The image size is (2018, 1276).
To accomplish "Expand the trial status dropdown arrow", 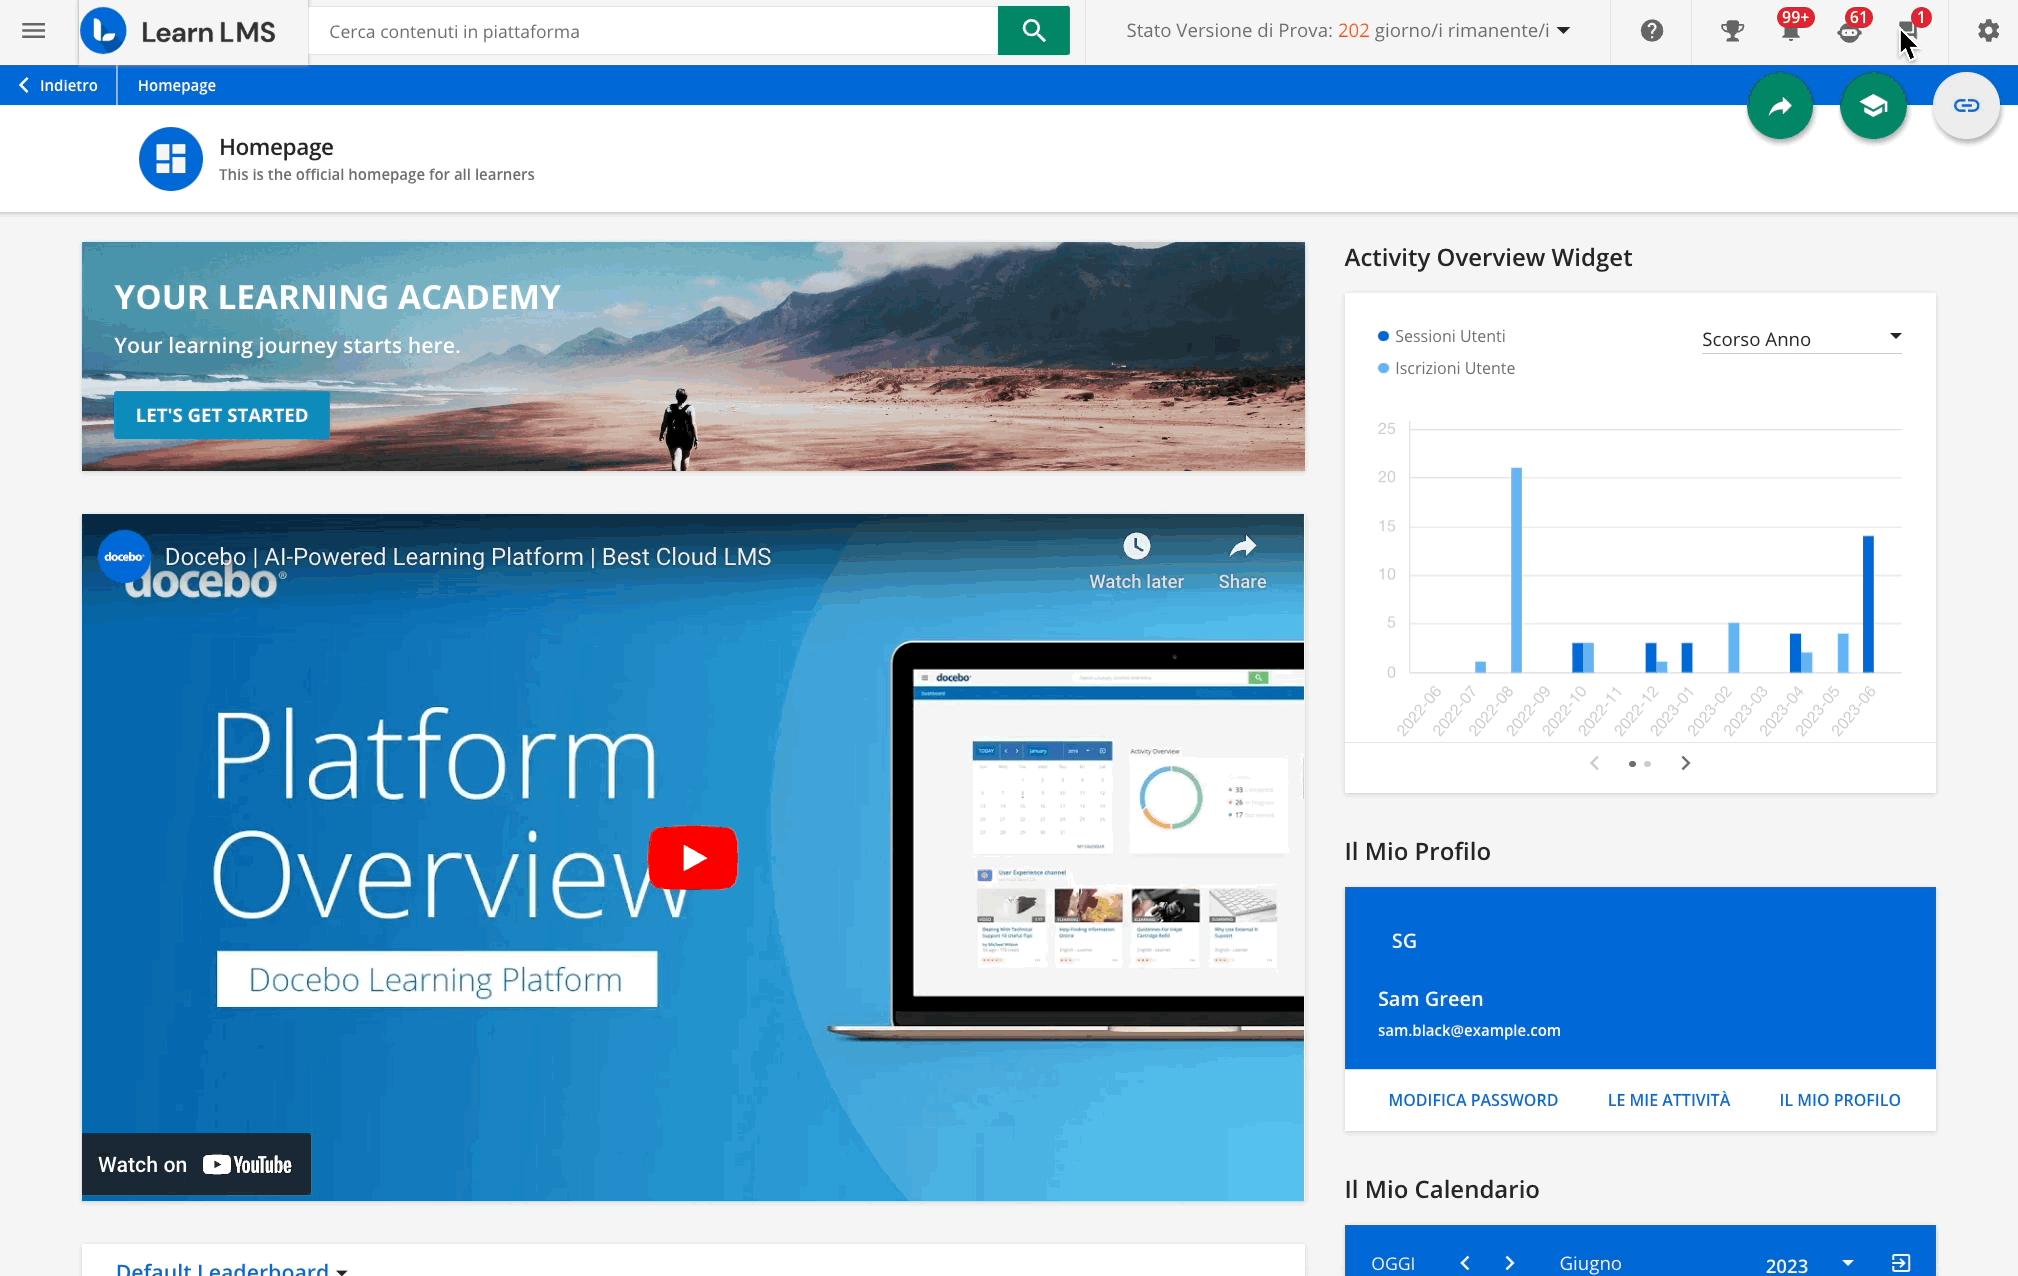I will (x=1563, y=30).
